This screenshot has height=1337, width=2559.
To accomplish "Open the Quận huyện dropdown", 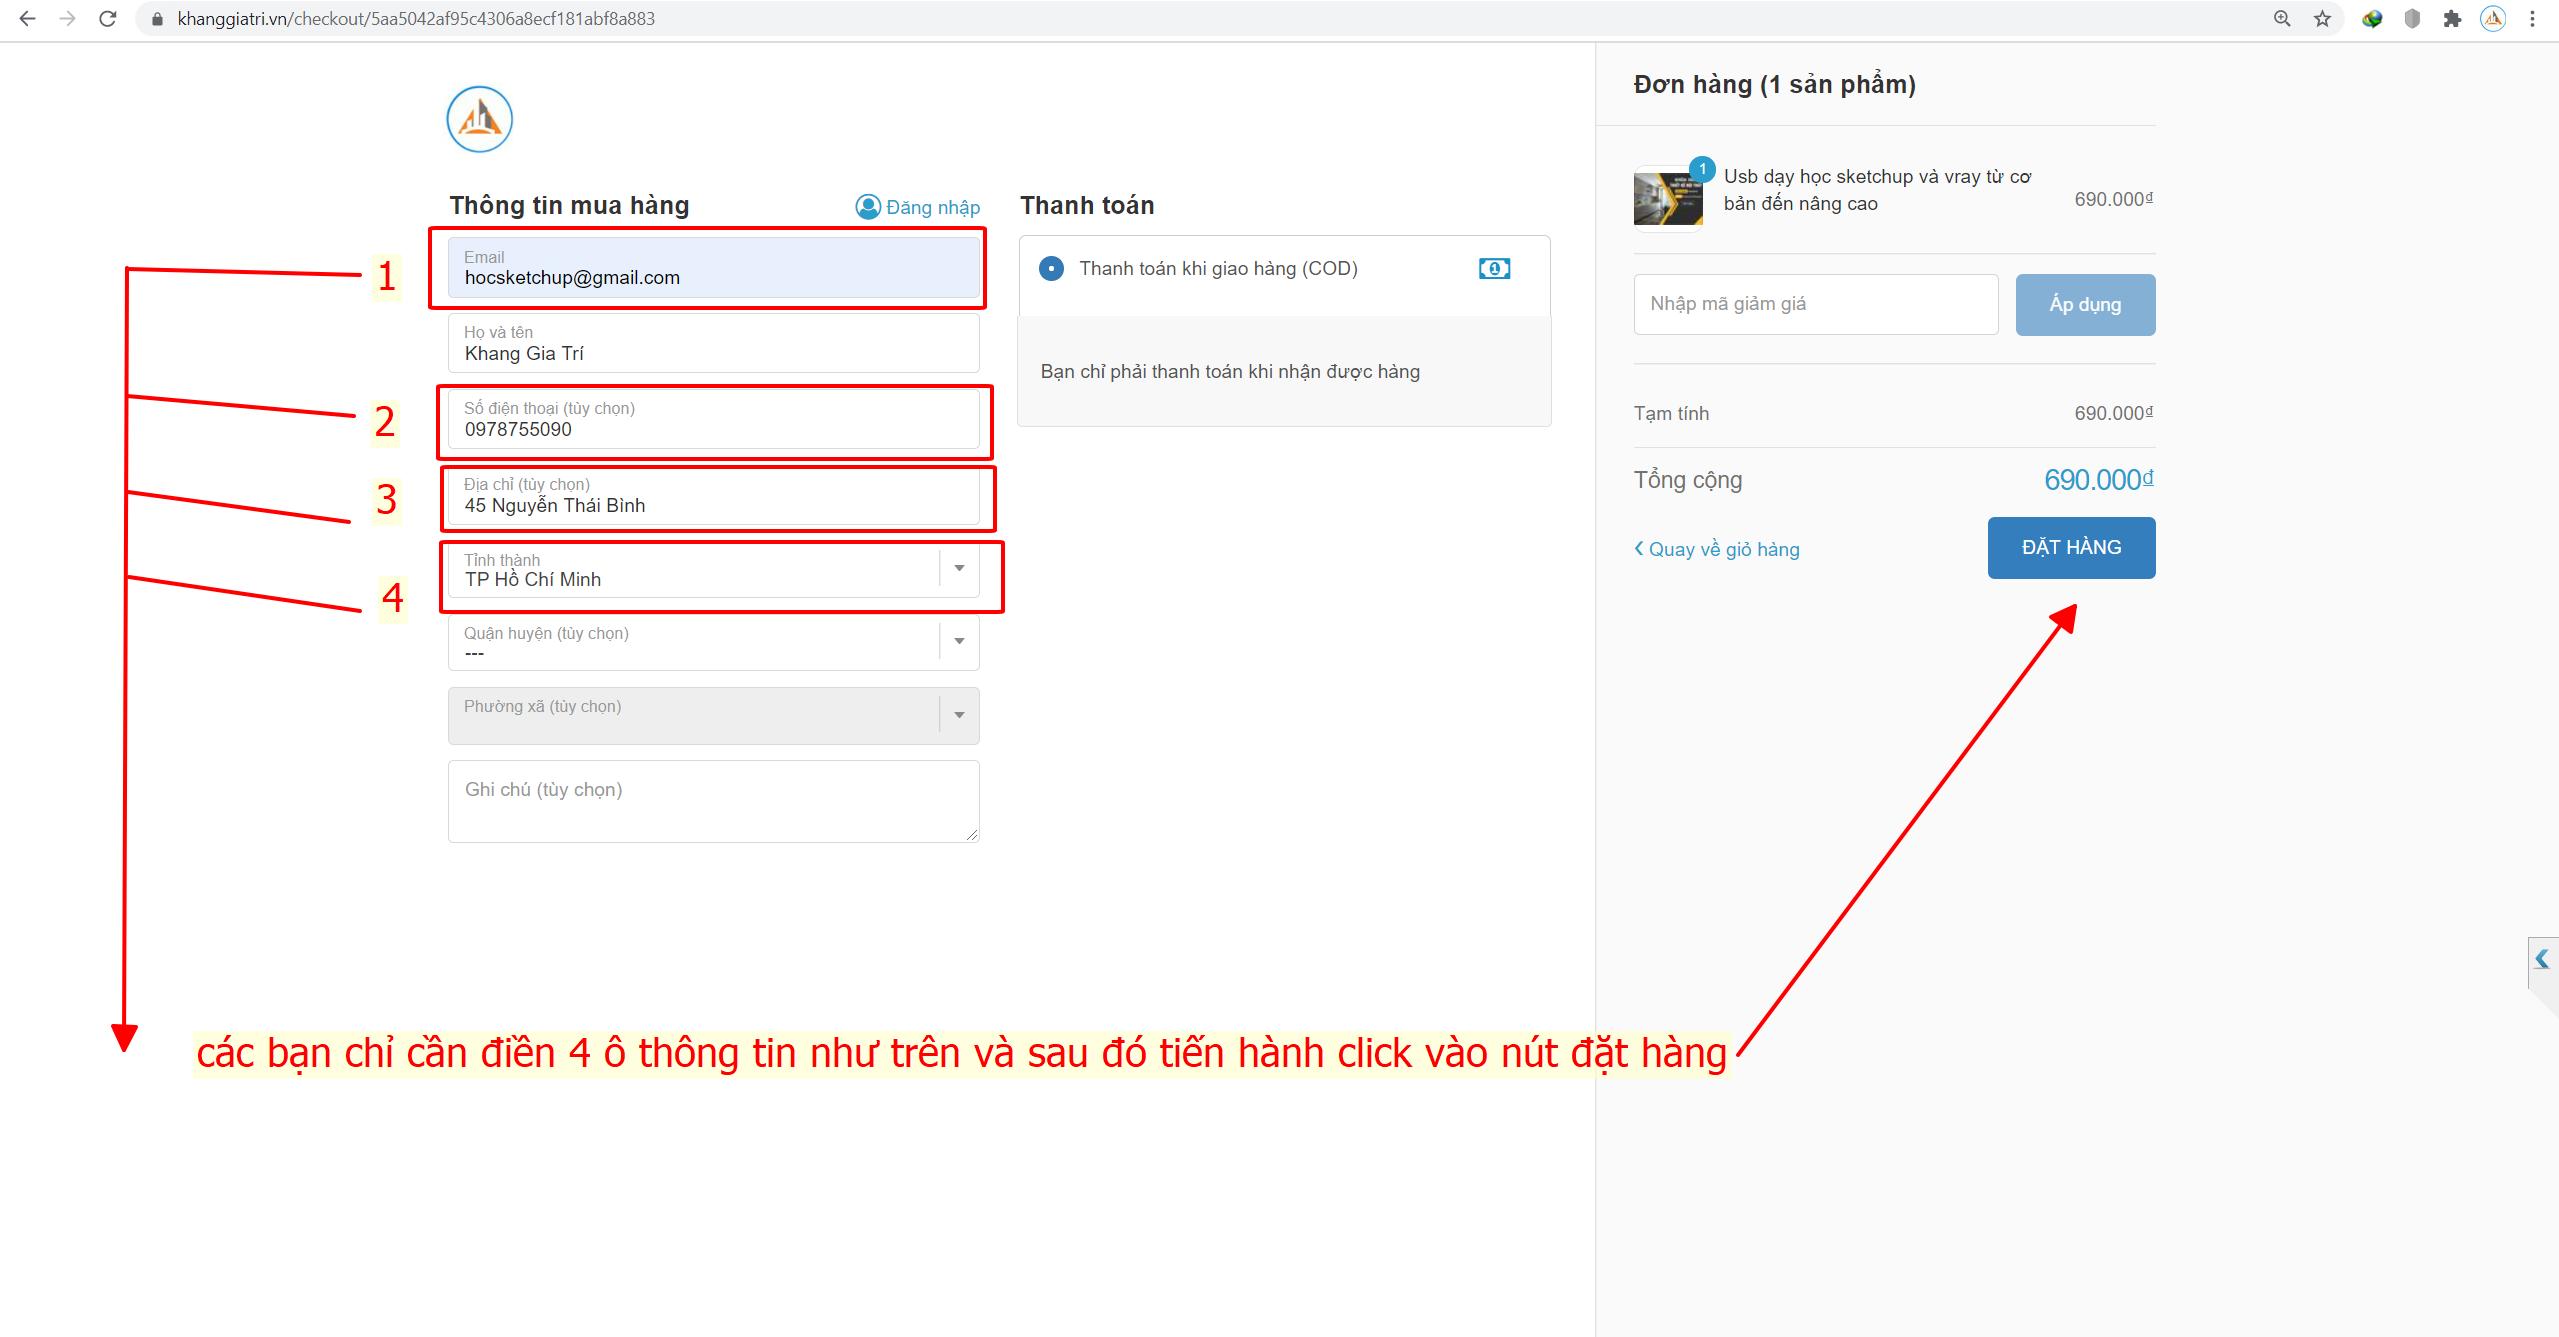I will click(x=959, y=641).
